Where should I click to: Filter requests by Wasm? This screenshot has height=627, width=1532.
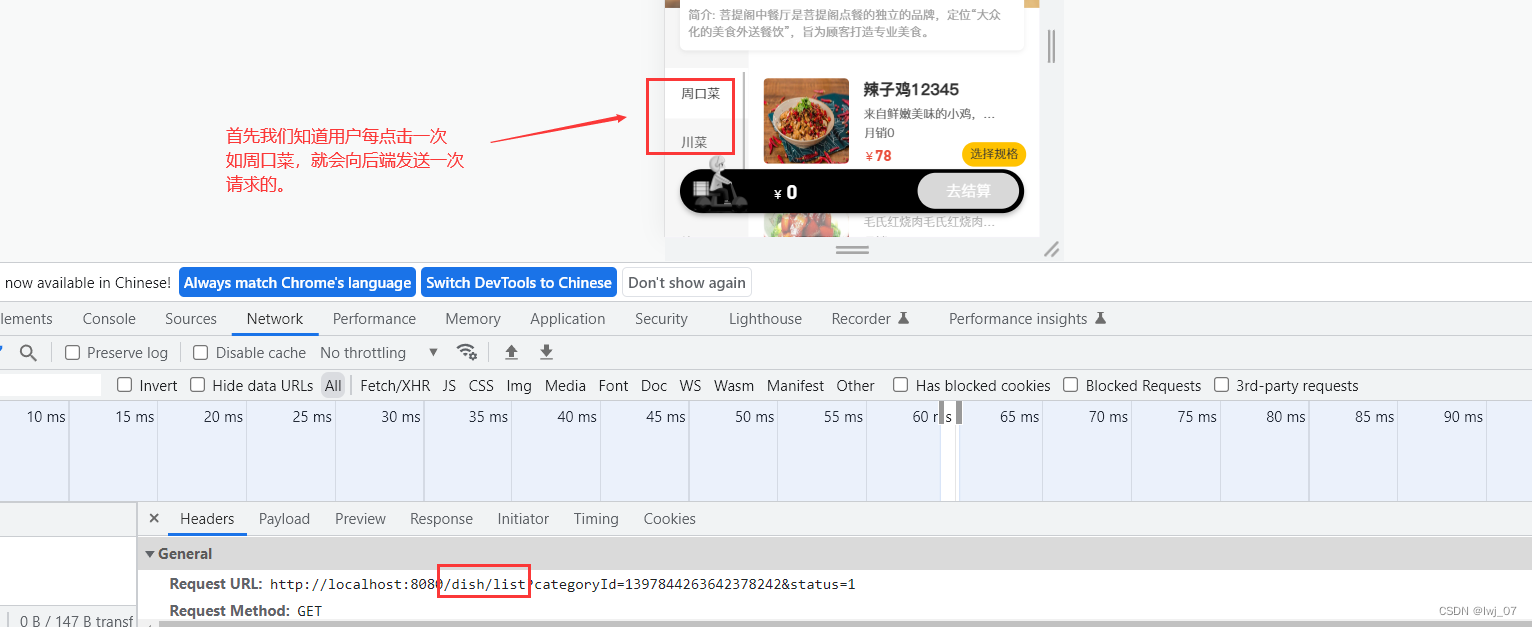tap(734, 385)
